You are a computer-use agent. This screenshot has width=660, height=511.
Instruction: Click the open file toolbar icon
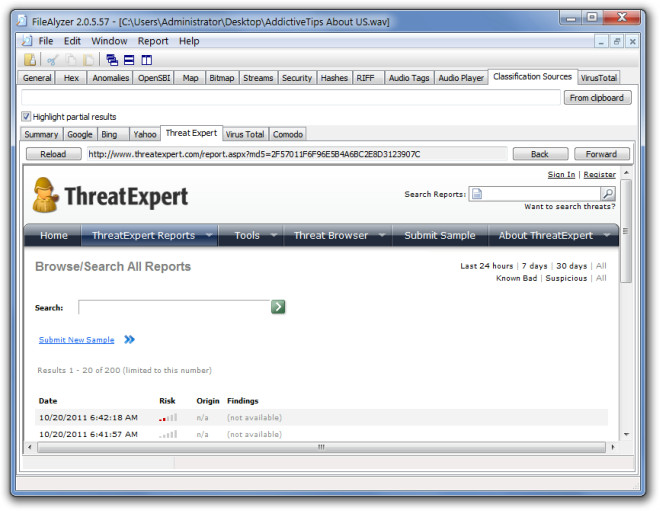(x=30, y=60)
